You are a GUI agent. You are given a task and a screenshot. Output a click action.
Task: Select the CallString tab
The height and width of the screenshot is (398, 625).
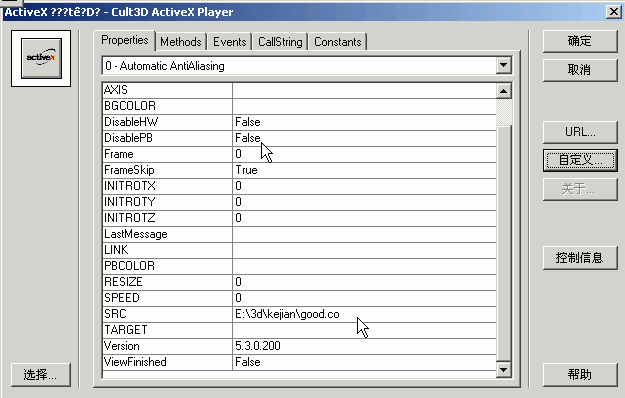point(280,41)
